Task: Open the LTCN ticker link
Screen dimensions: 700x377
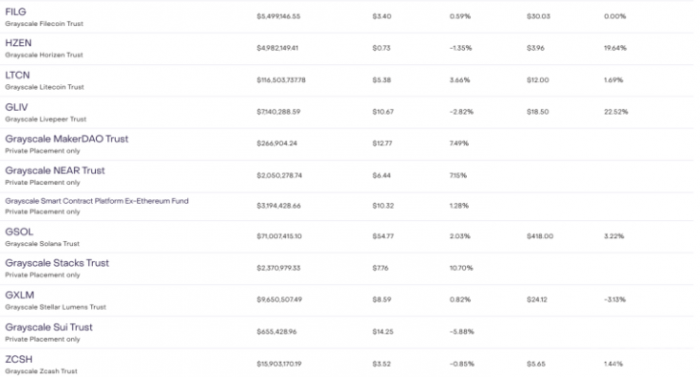Action: (17, 75)
